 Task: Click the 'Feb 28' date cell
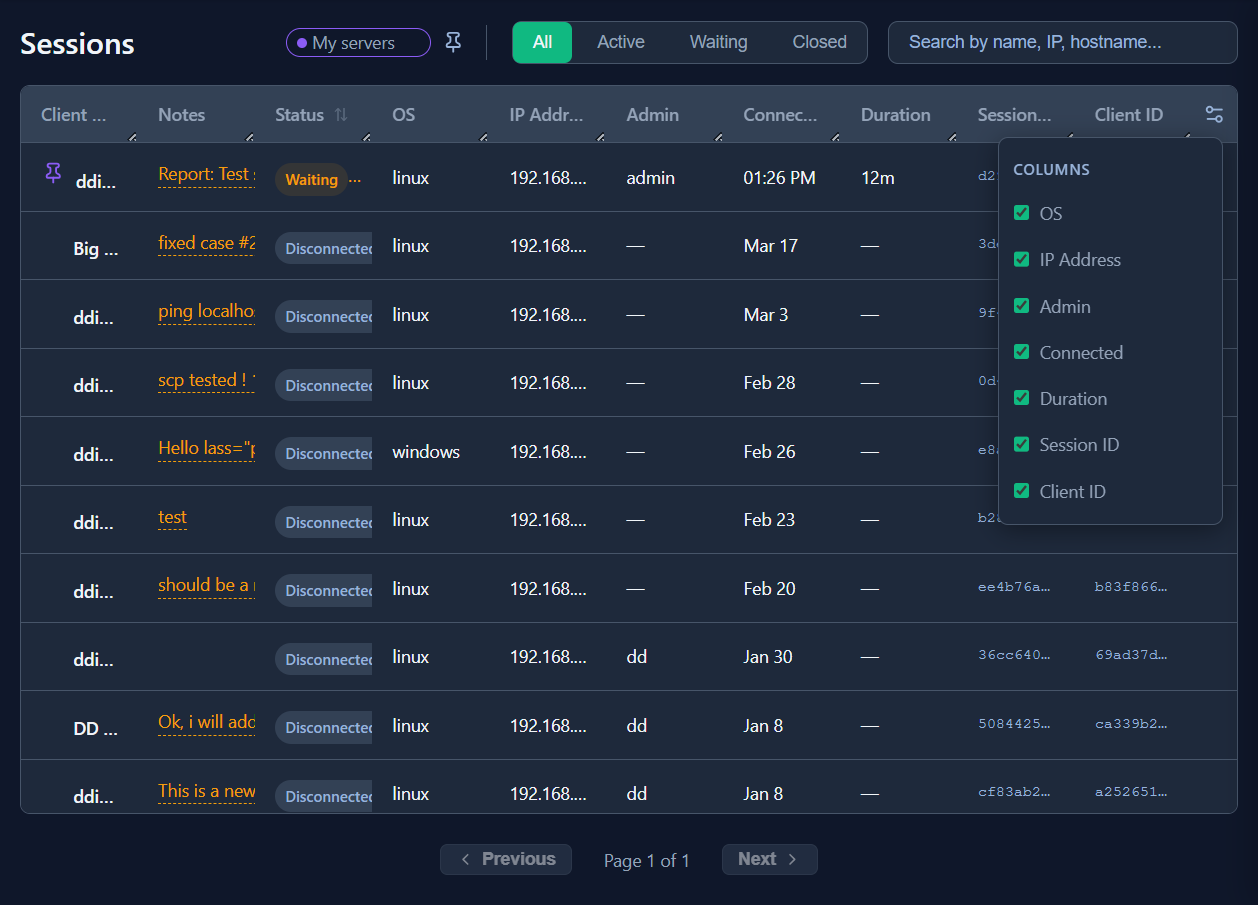[x=769, y=383]
